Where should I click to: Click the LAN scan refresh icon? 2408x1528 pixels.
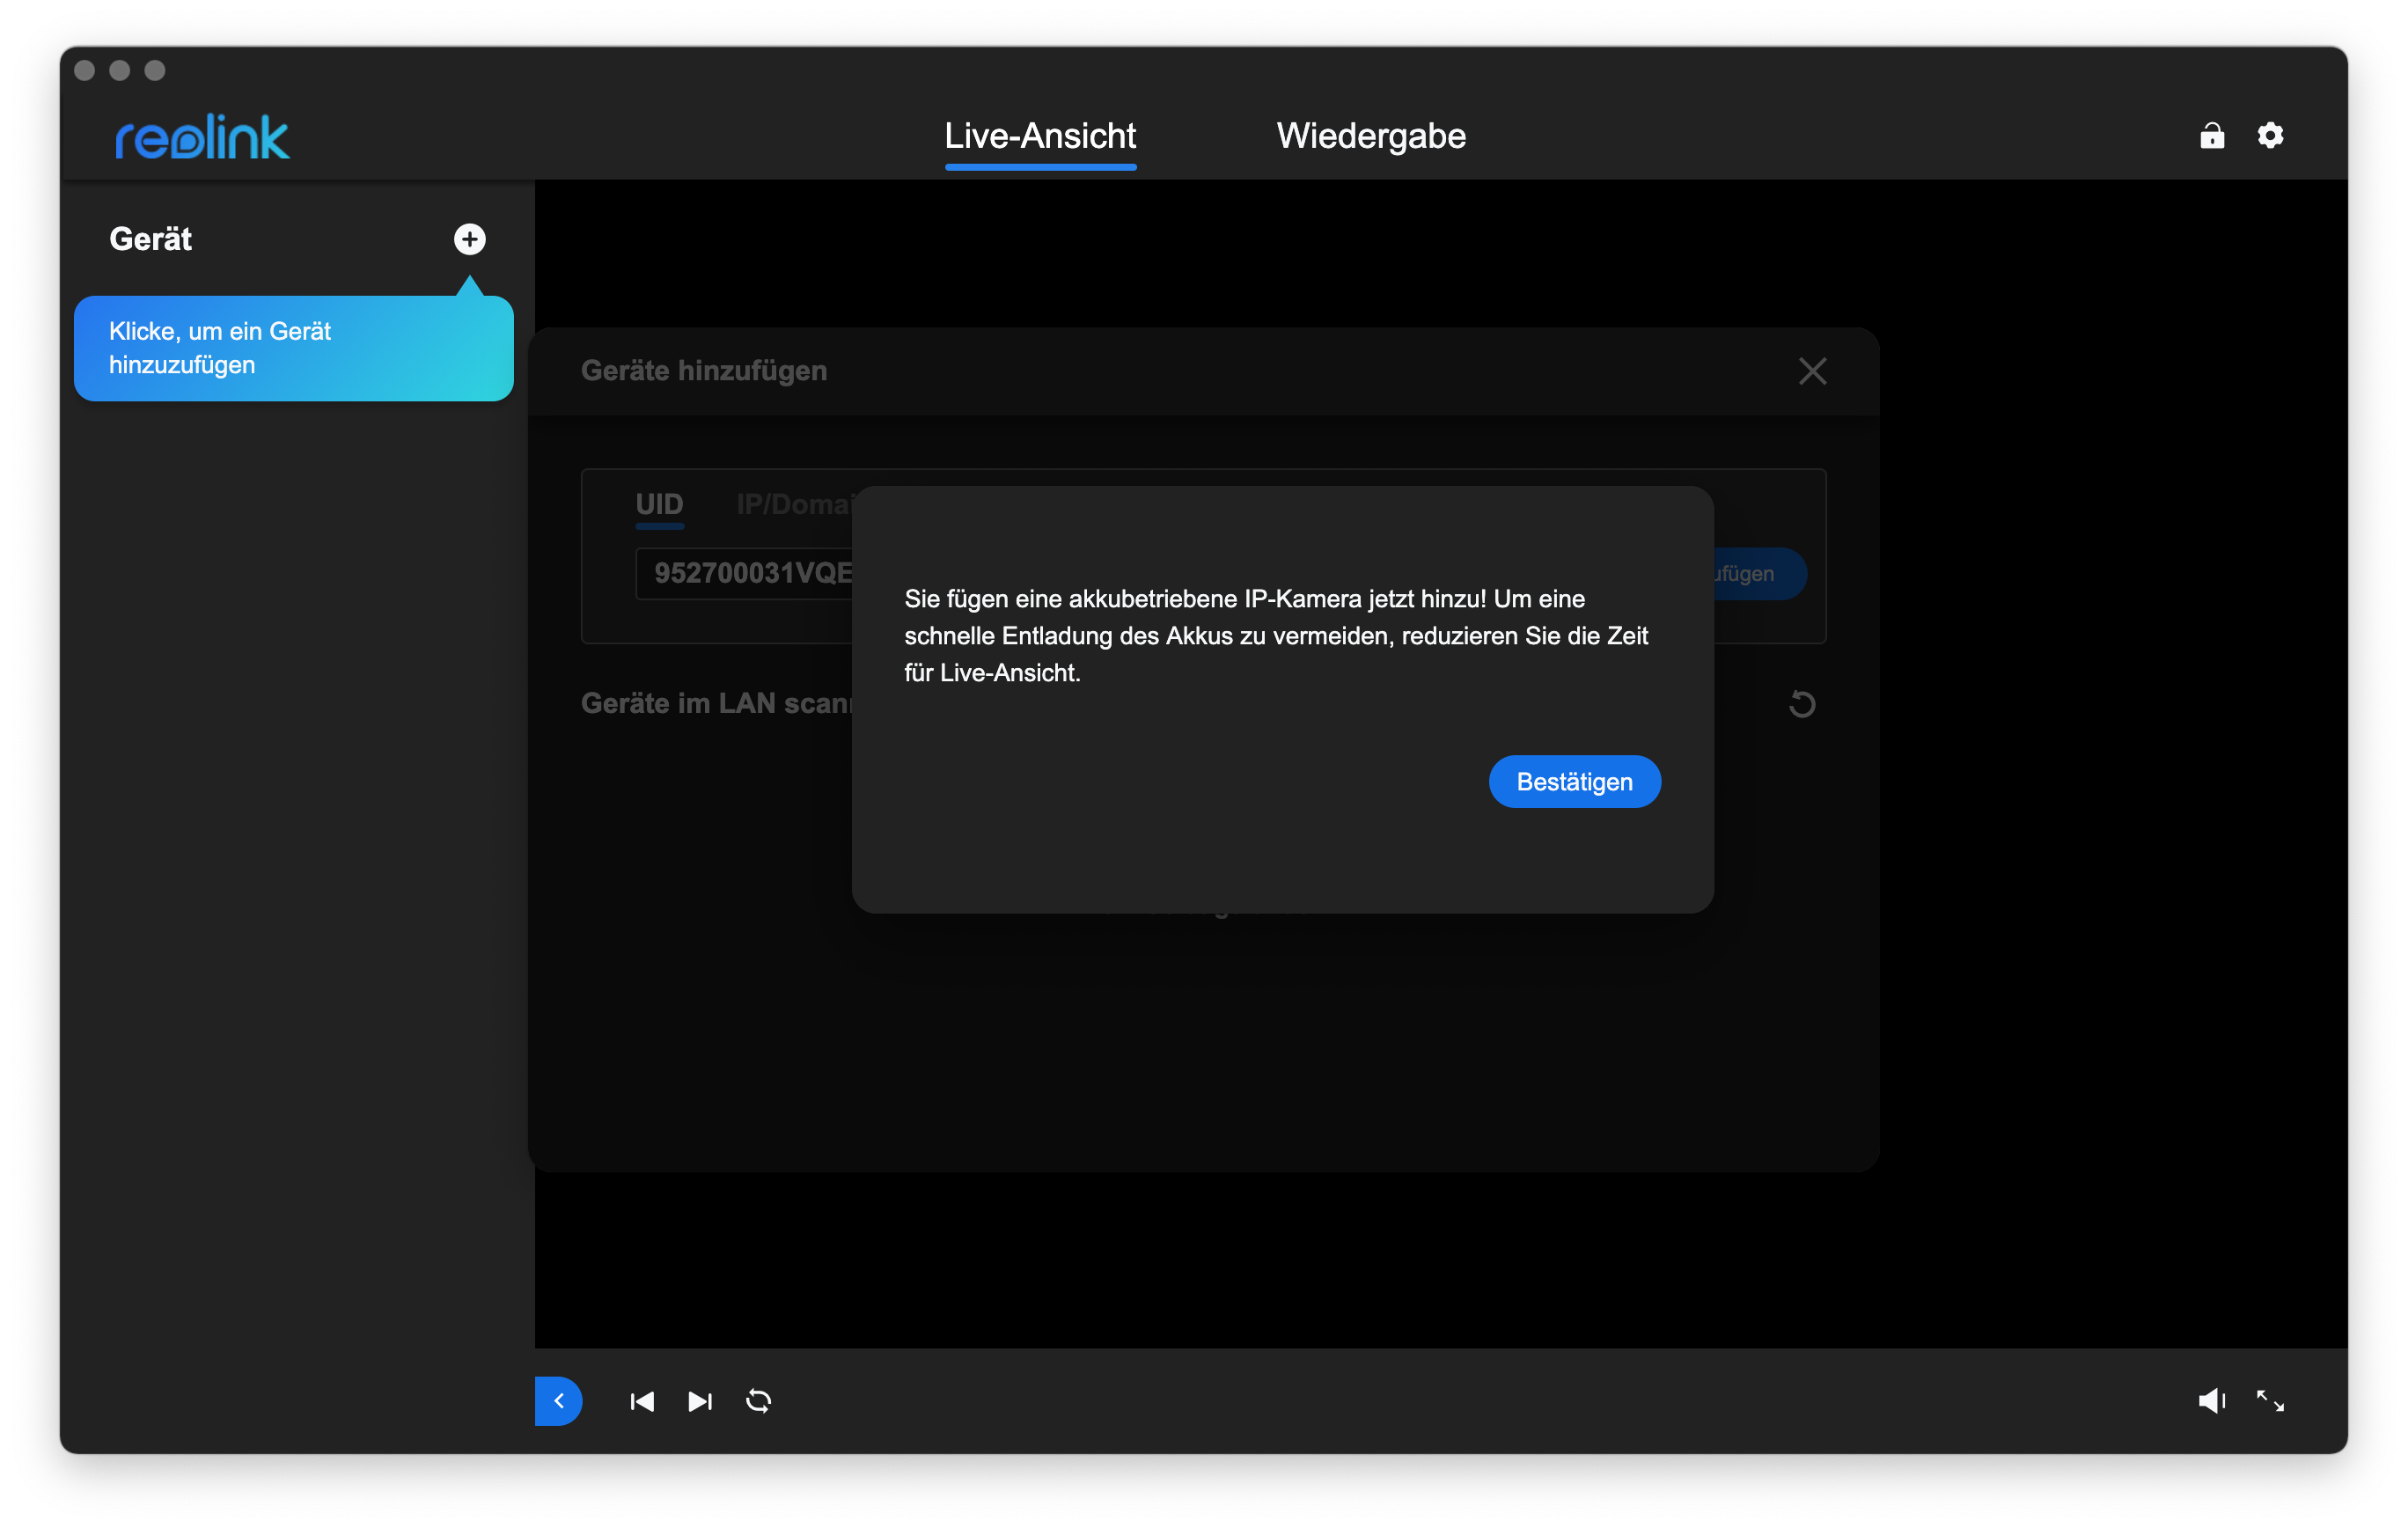pyautogui.click(x=1802, y=704)
